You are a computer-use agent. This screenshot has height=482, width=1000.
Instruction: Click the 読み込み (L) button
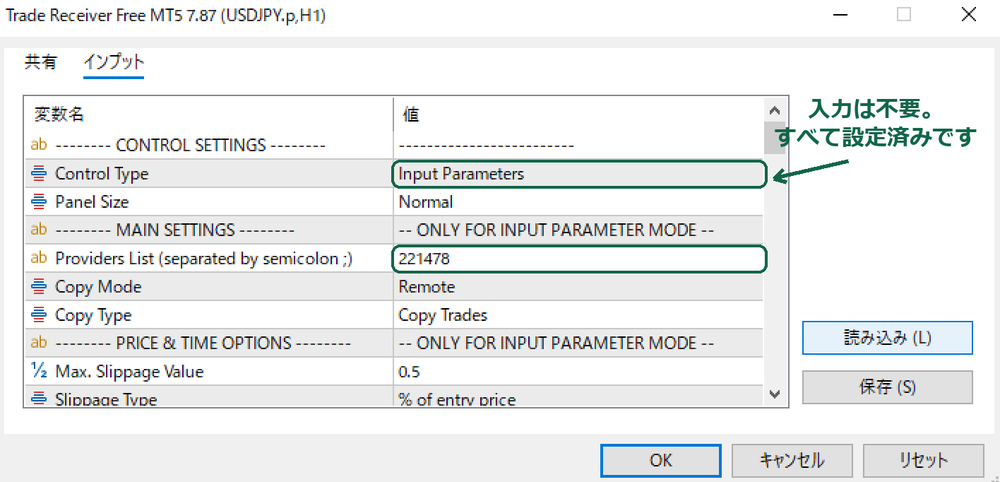(887, 338)
